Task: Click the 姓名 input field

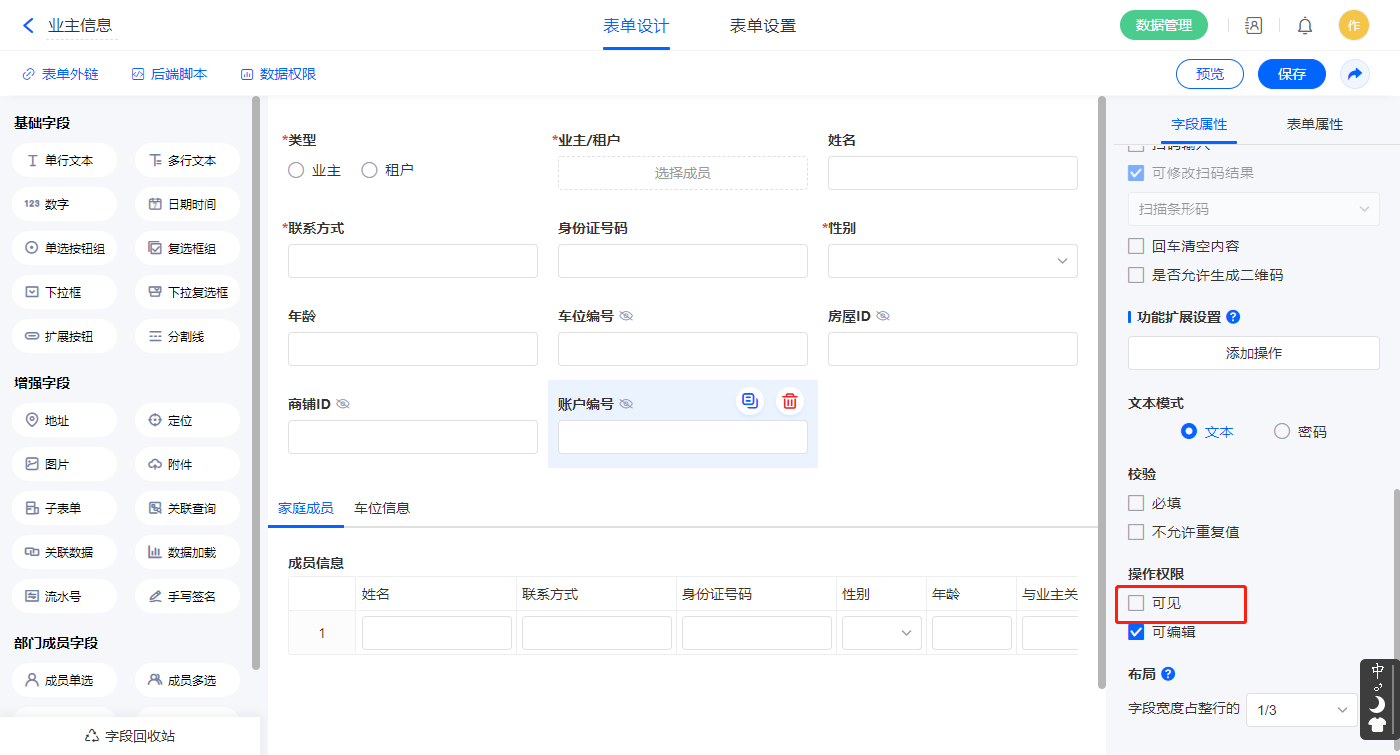Action: point(952,173)
